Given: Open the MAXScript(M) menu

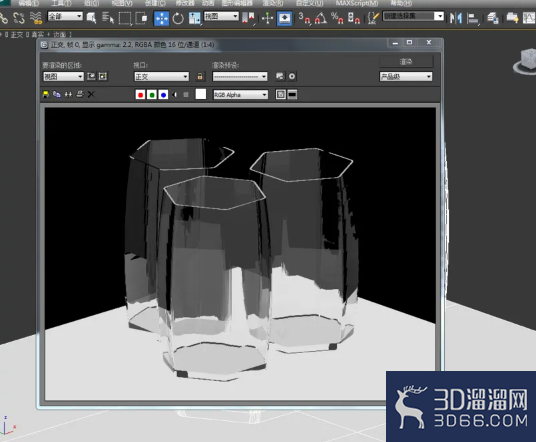Looking at the screenshot, I should click(357, 3).
